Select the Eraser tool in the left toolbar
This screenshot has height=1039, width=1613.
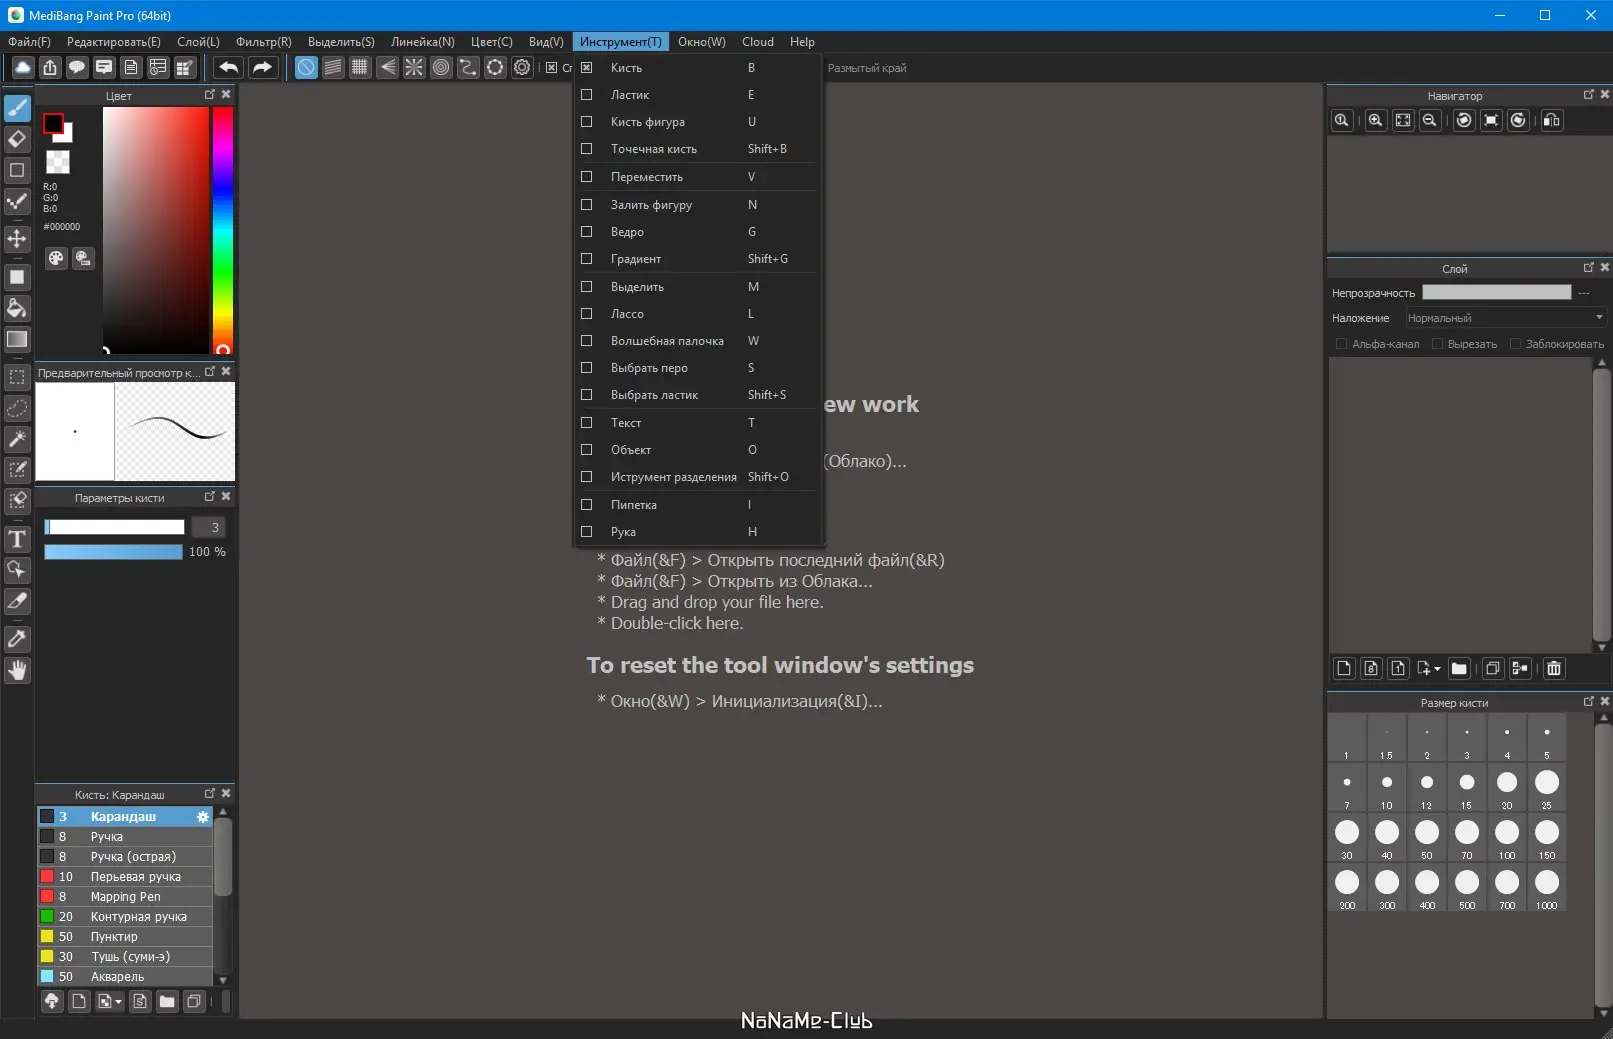tap(17, 139)
